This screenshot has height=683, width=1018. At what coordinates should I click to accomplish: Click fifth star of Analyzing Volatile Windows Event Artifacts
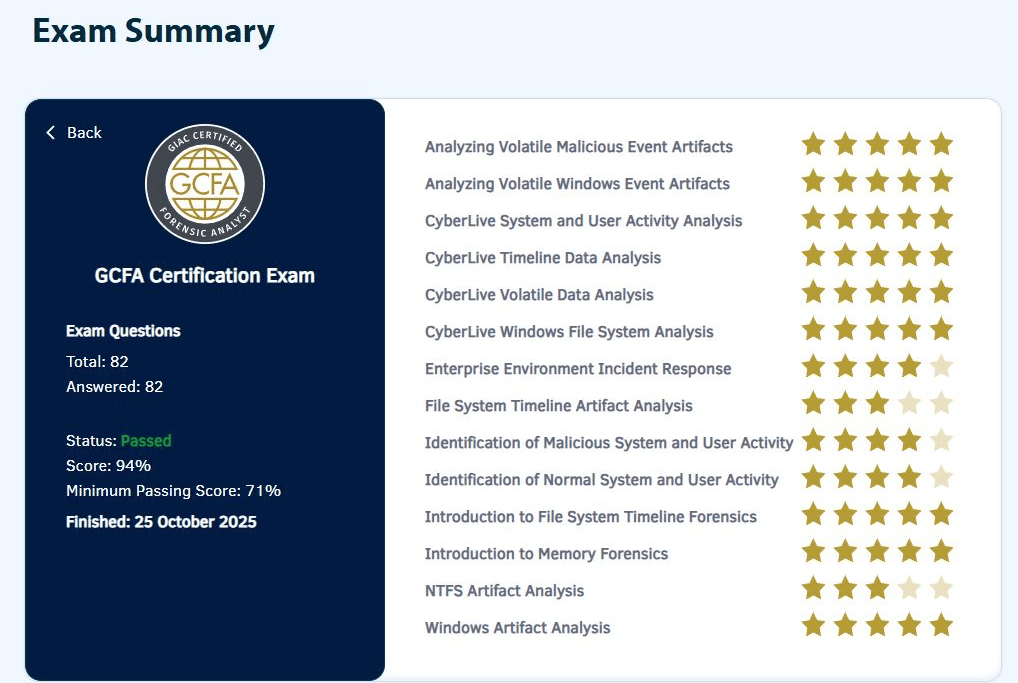pos(941,181)
